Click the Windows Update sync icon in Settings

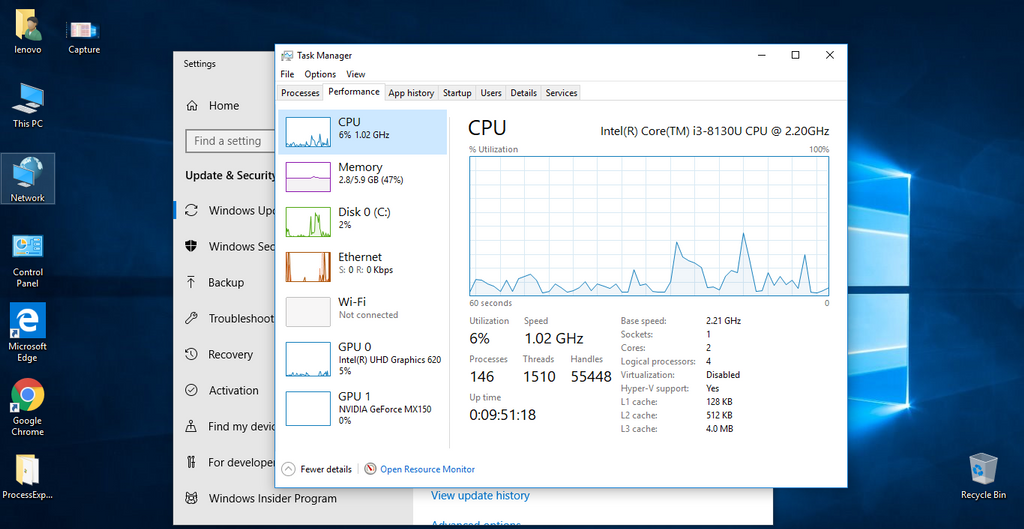(191, 210)
